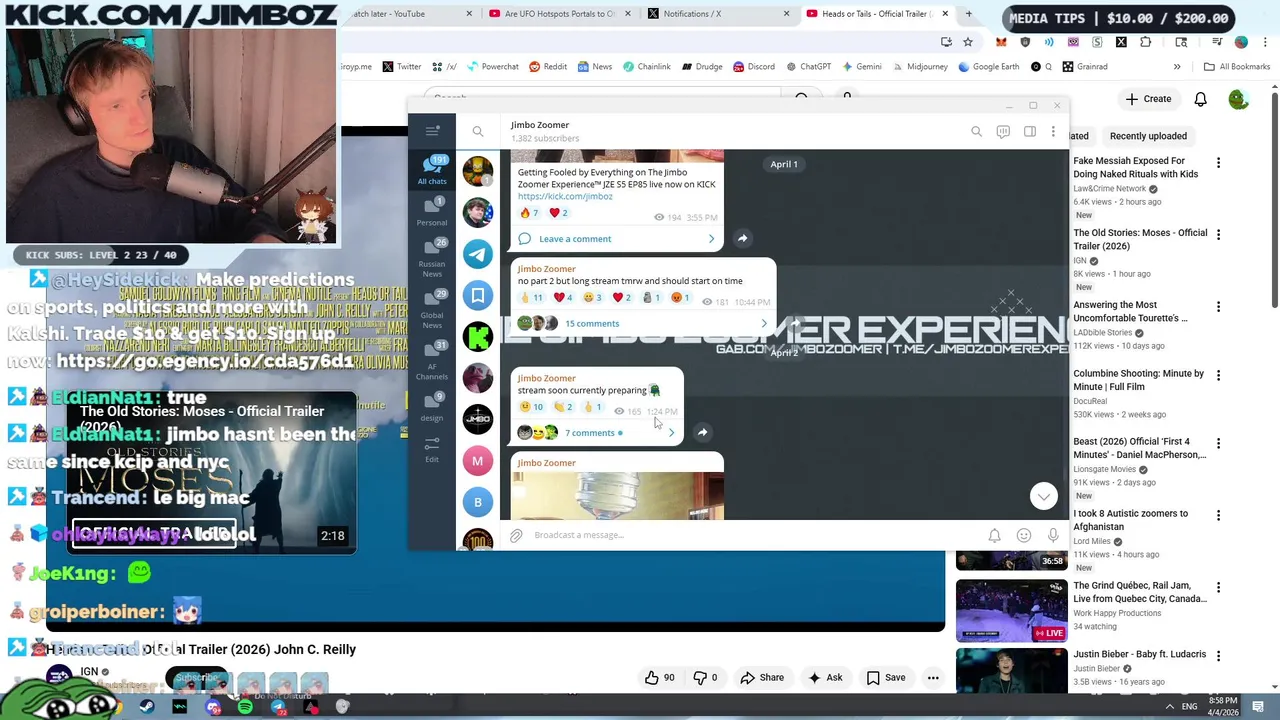Open the chat with pink M avatar
The image size is (1280, 720).
(x=478, y=461)
